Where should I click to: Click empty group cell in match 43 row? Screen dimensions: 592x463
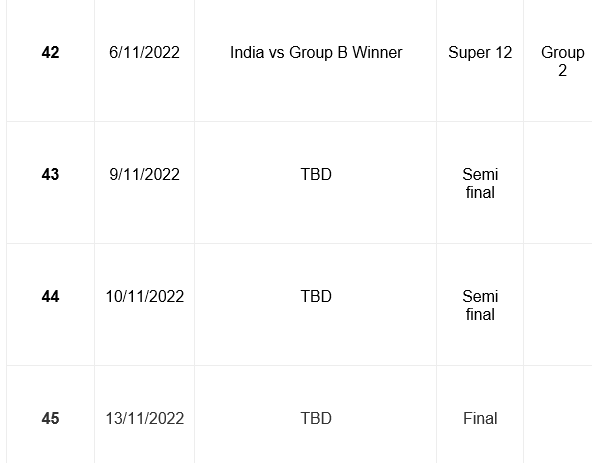pos(558,183)
